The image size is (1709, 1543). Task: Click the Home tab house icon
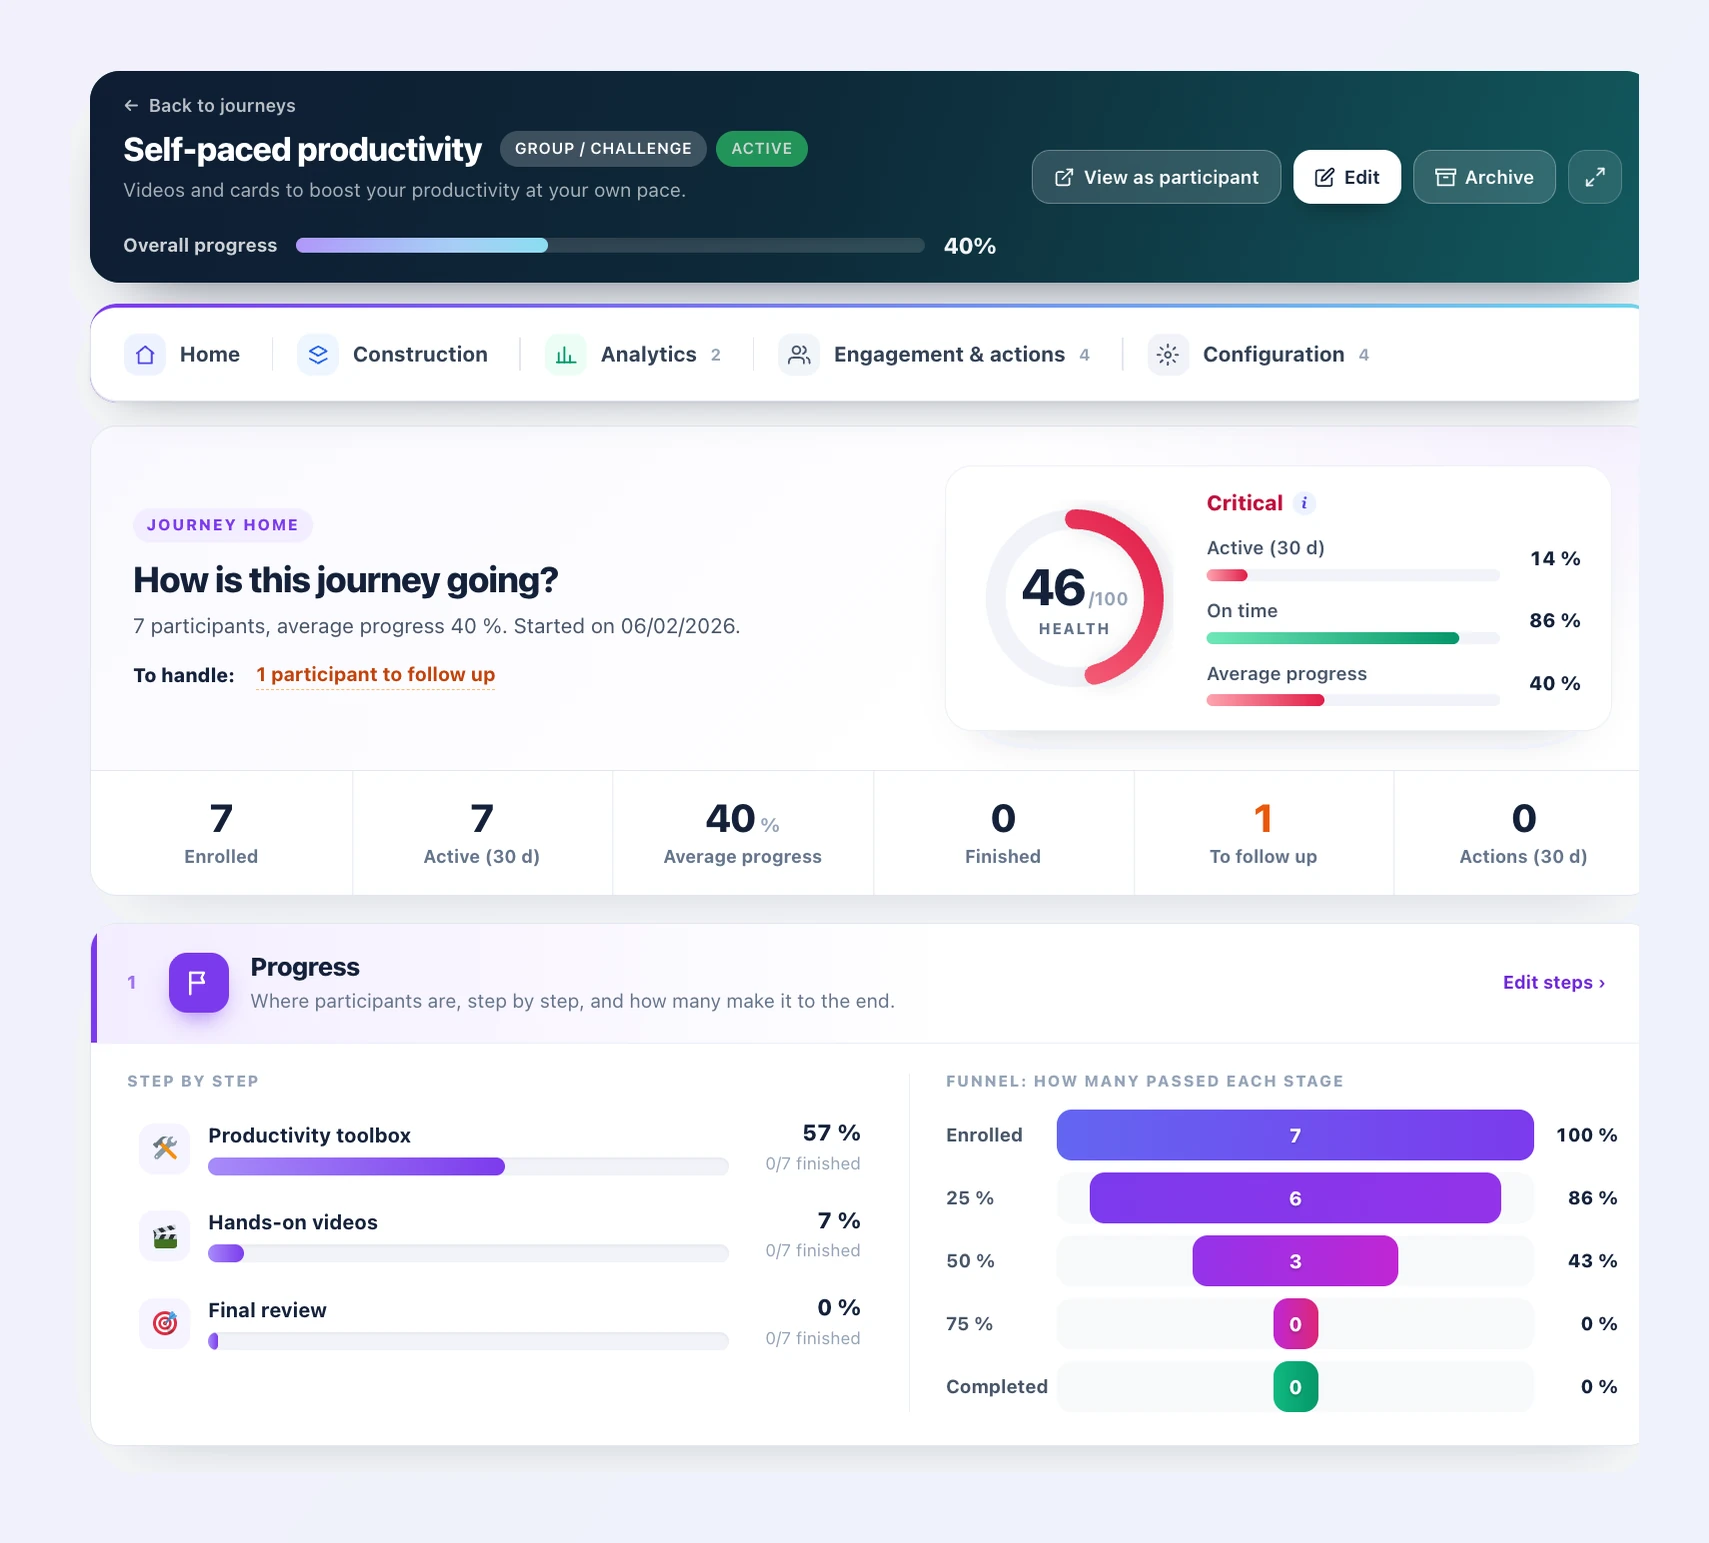click(x=145, y=355)
